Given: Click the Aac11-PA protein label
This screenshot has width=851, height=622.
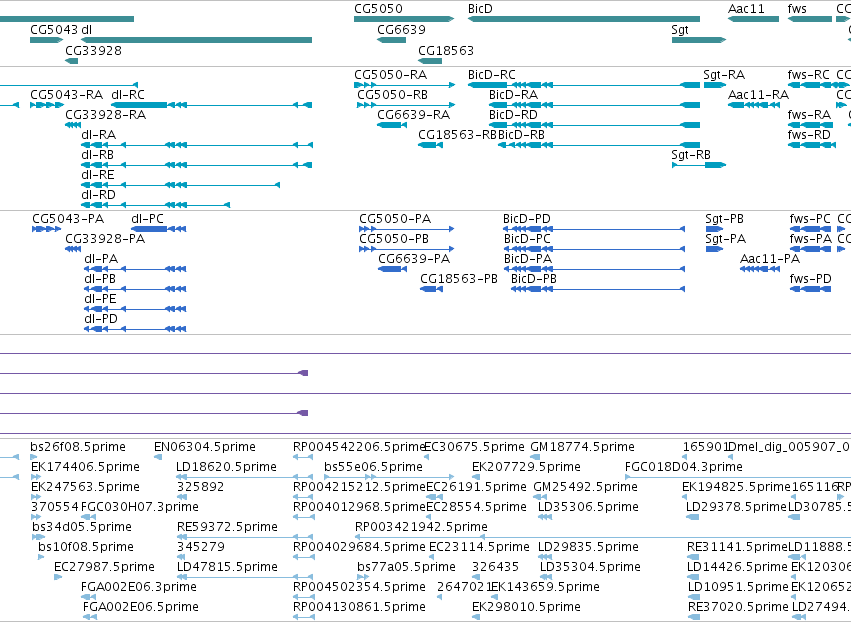Looking at the screenshot, I should point(770,259).
